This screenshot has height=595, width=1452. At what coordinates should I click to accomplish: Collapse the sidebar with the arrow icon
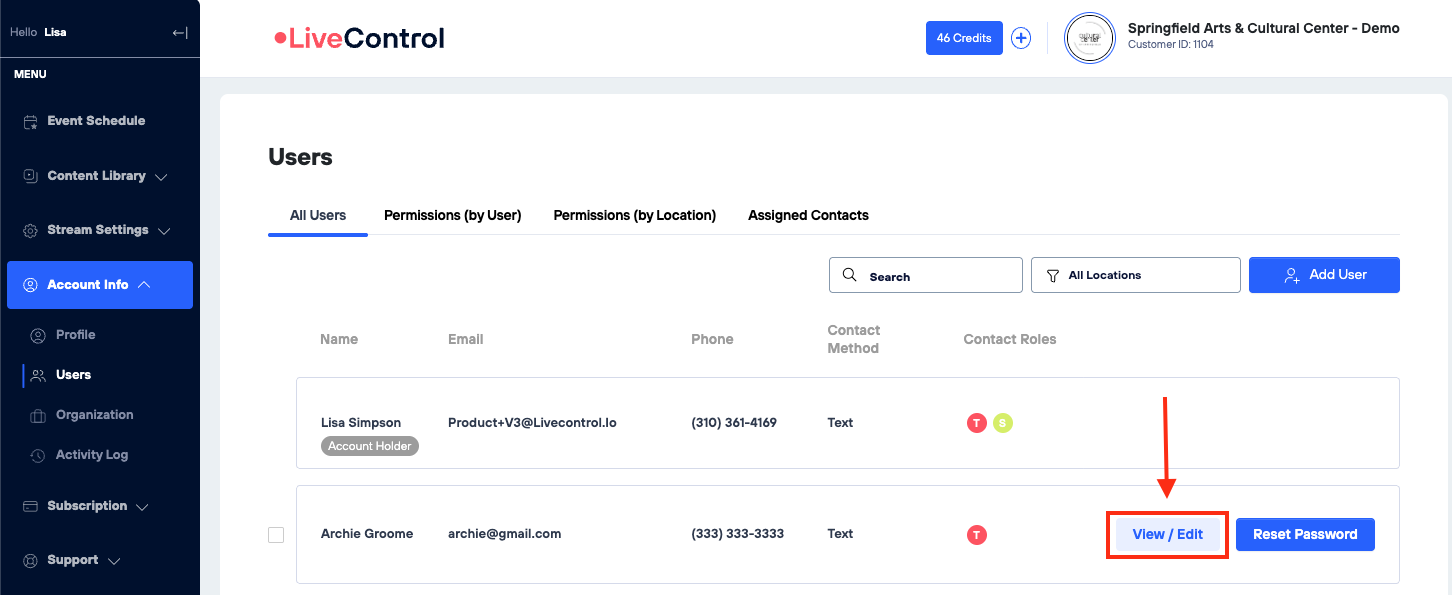pos(180,33)
